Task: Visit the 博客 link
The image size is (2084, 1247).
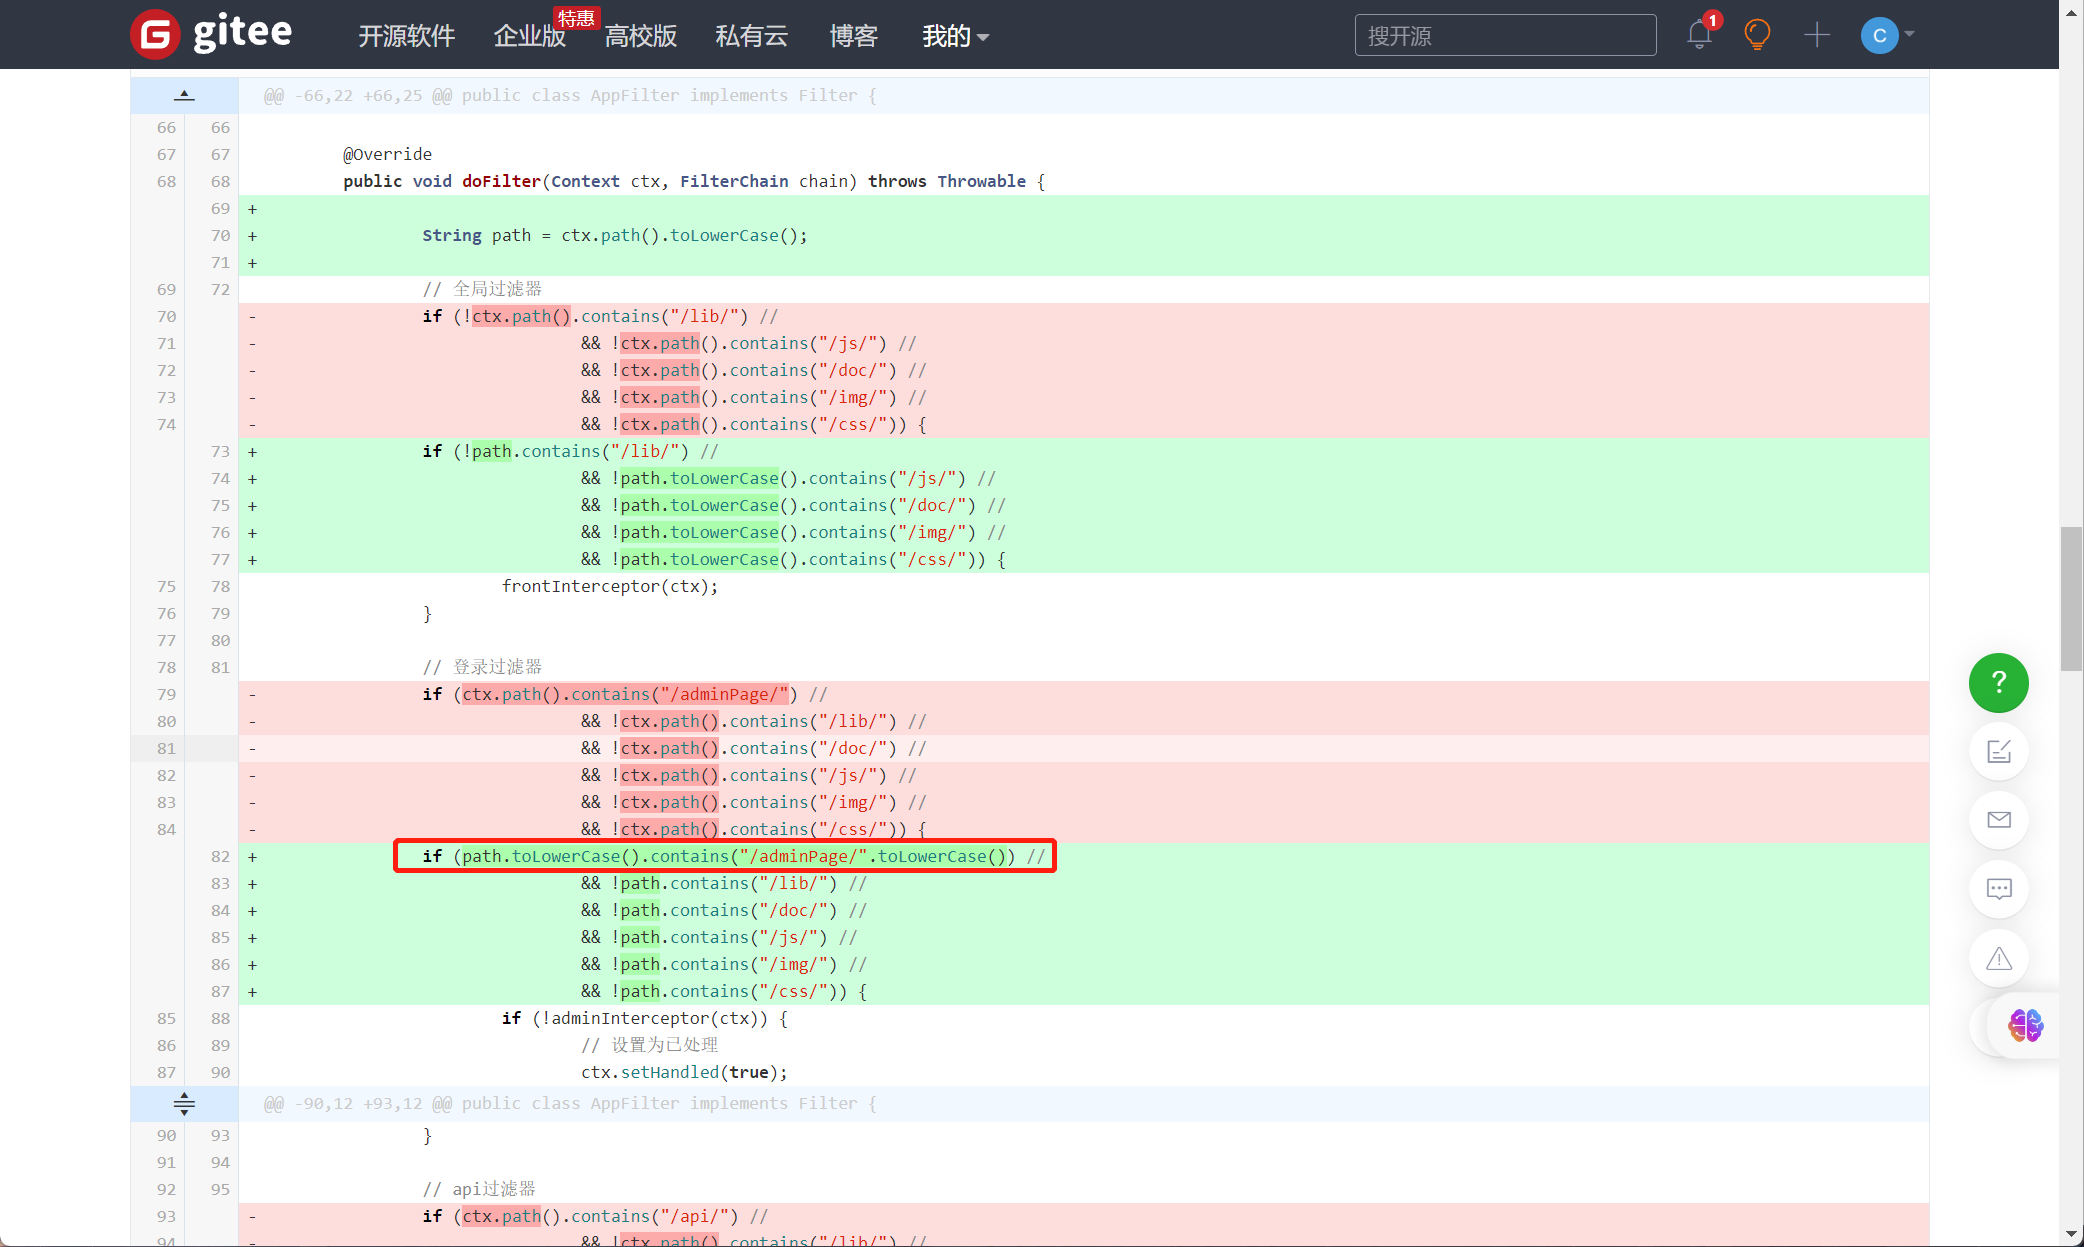Action: point(853,37)
